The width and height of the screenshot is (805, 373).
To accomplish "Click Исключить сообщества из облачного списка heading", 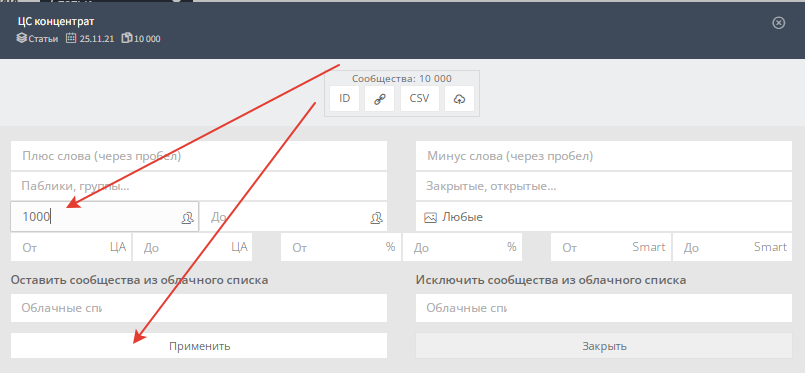I will pyautogui.click(x=551, y=280).
